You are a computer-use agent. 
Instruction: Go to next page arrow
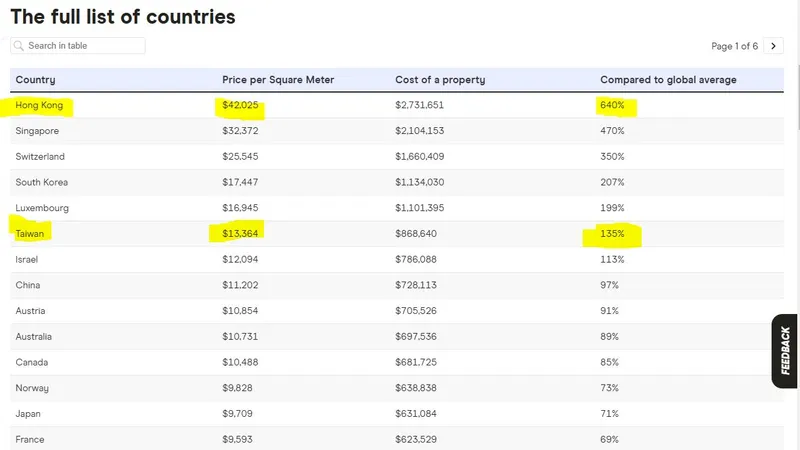(x=773, y=46)
